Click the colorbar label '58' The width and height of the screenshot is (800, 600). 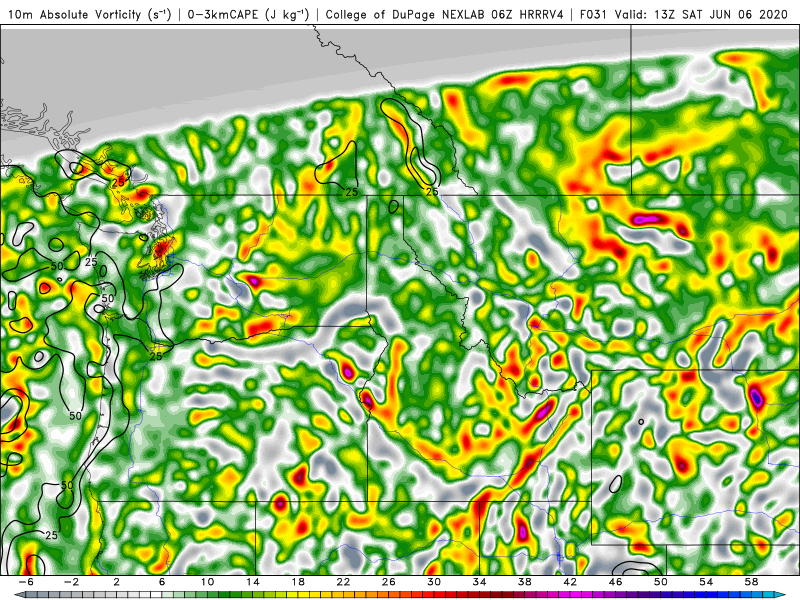(x=752, y=582)
